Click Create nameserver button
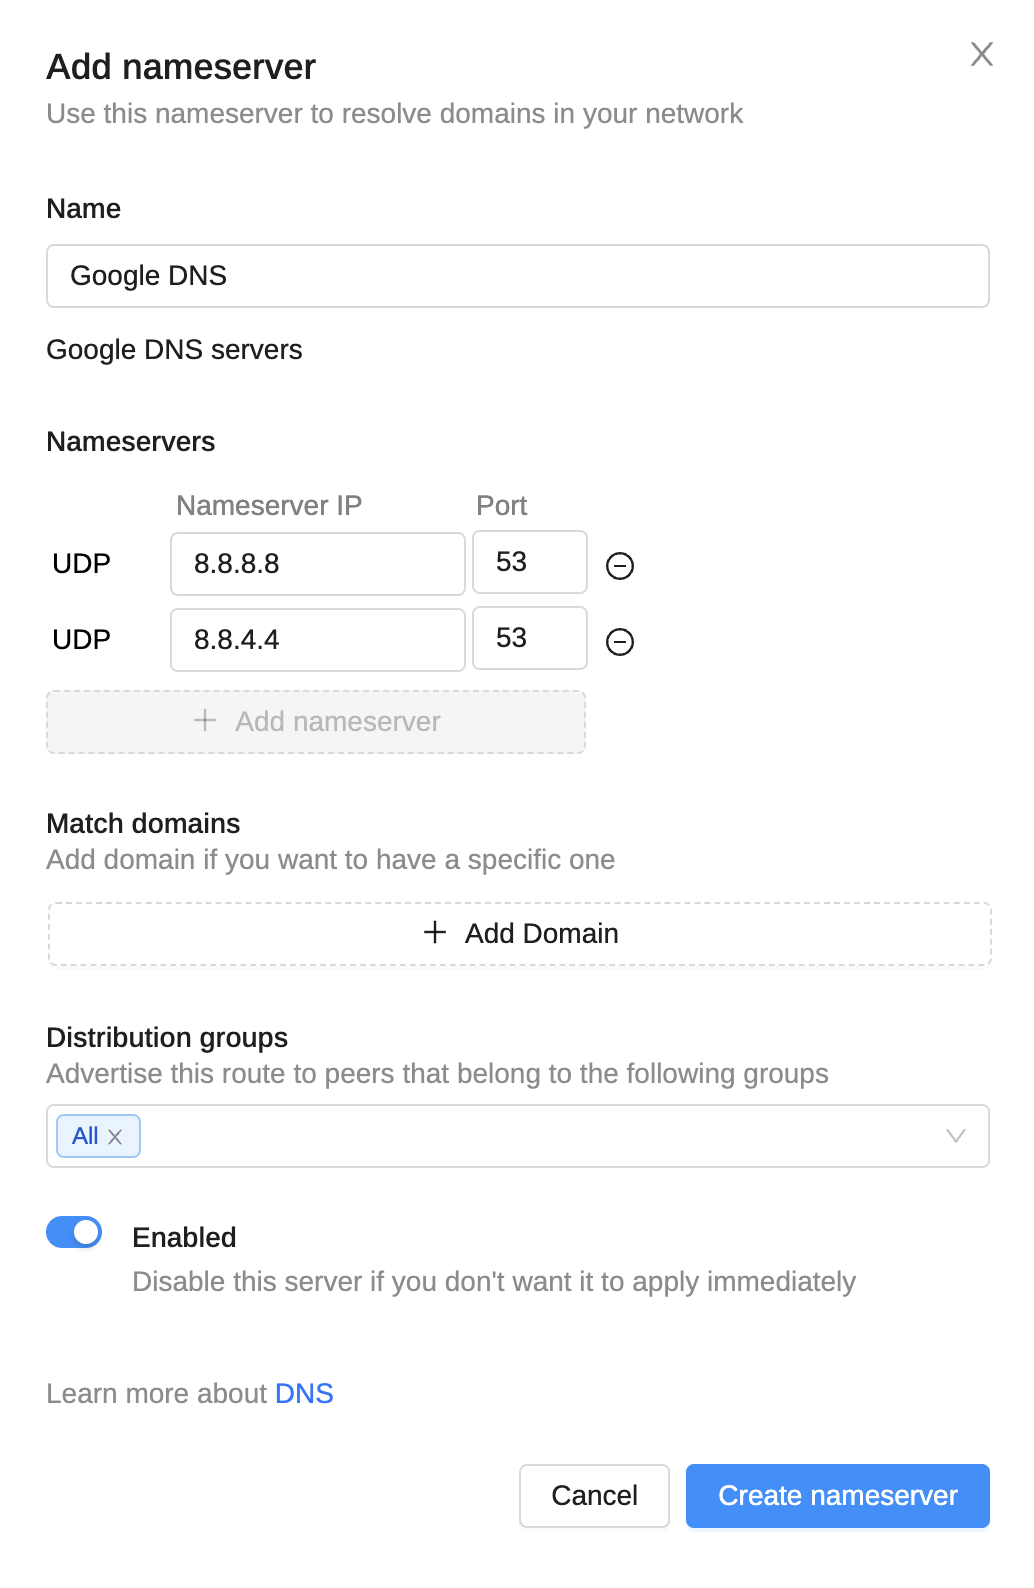The image size is (1034, 1588). pos(837,1496)
